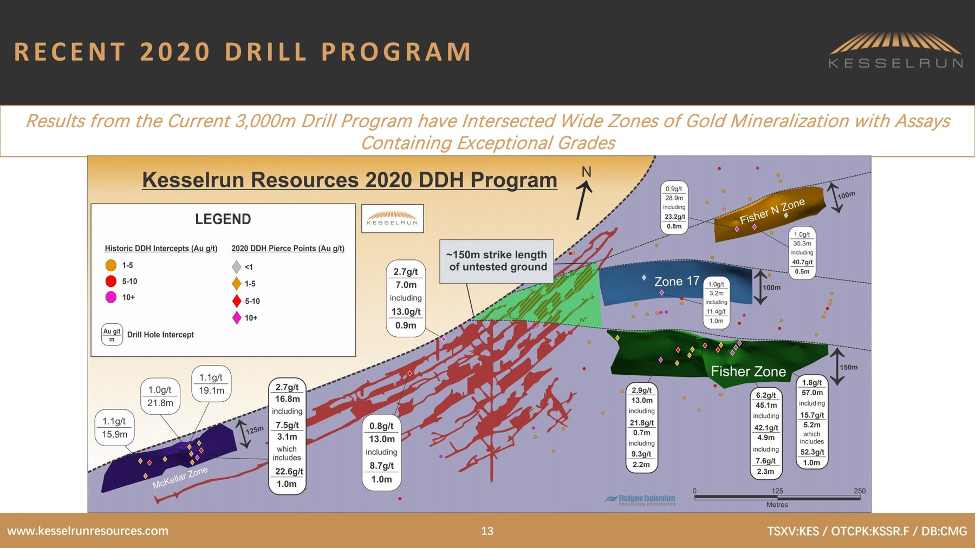The width and height of the screenshot is (977, 550).
Task: Click the 125m arrow by McKellar Zone
Action: point(244,434)
